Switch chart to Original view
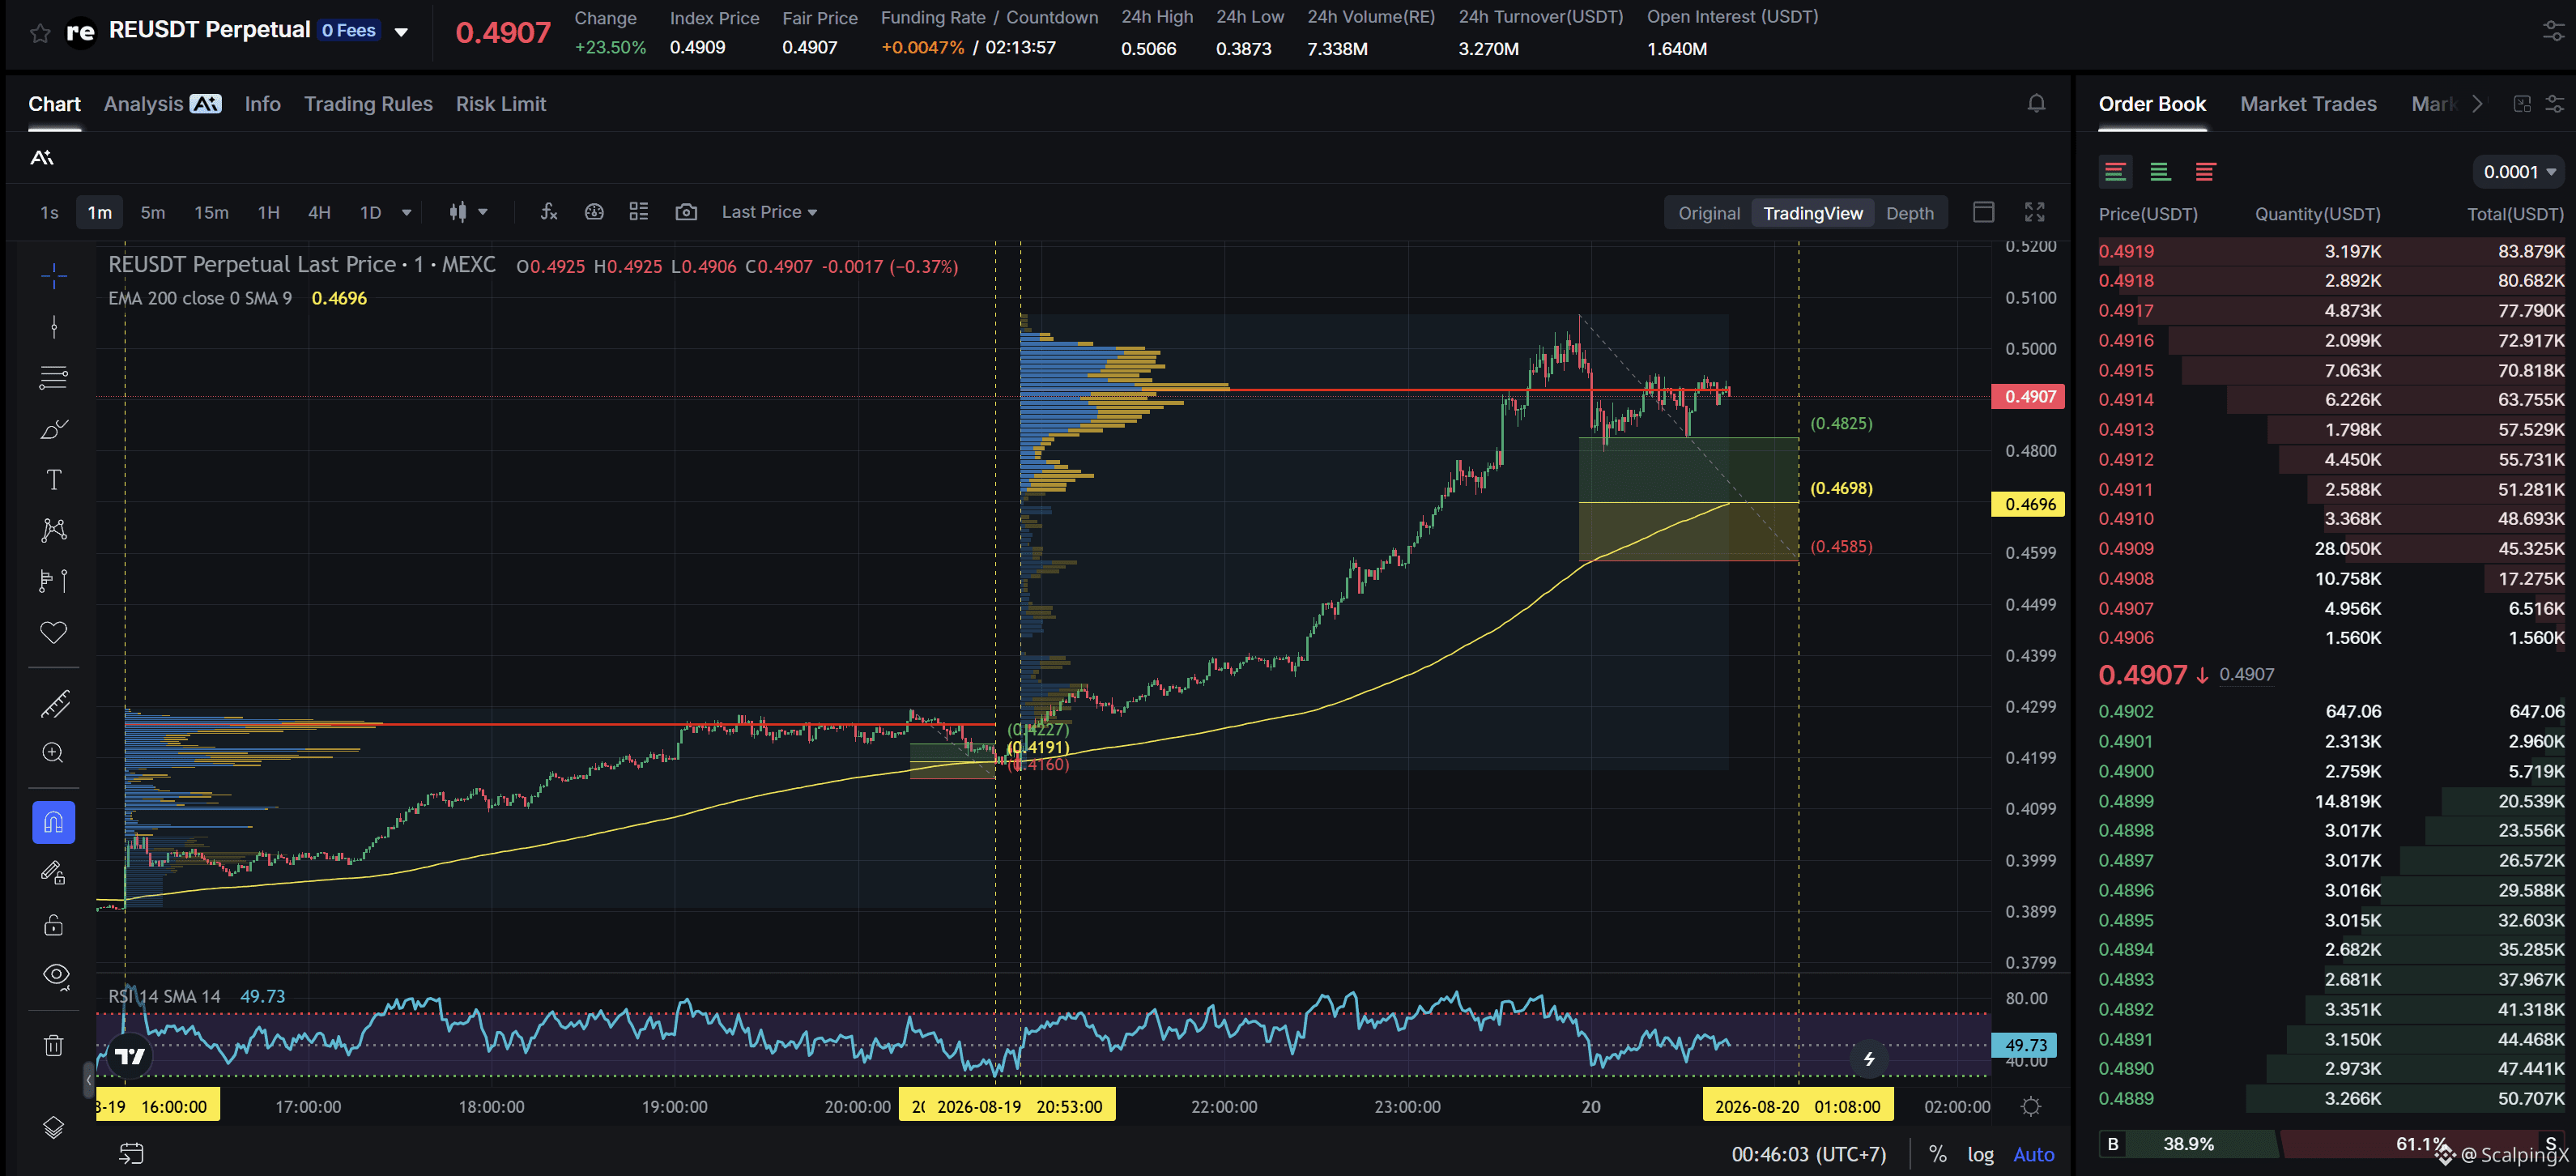2576x1176 pixels. pyautogui.click(x=1708, y=213)
